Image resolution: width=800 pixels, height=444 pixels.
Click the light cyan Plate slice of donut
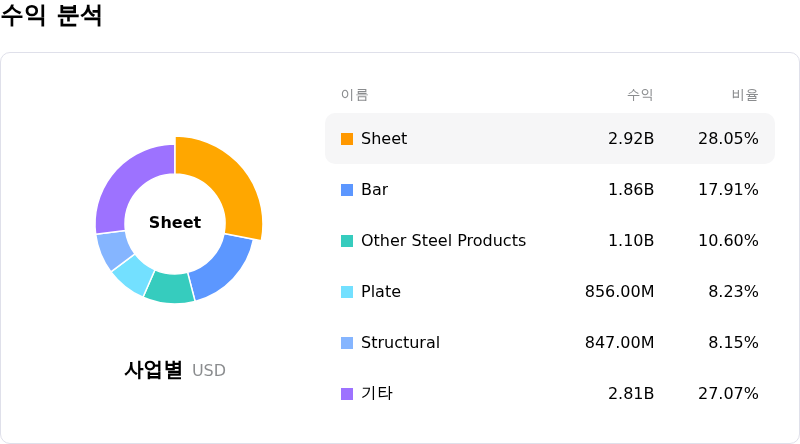[134, 275]
